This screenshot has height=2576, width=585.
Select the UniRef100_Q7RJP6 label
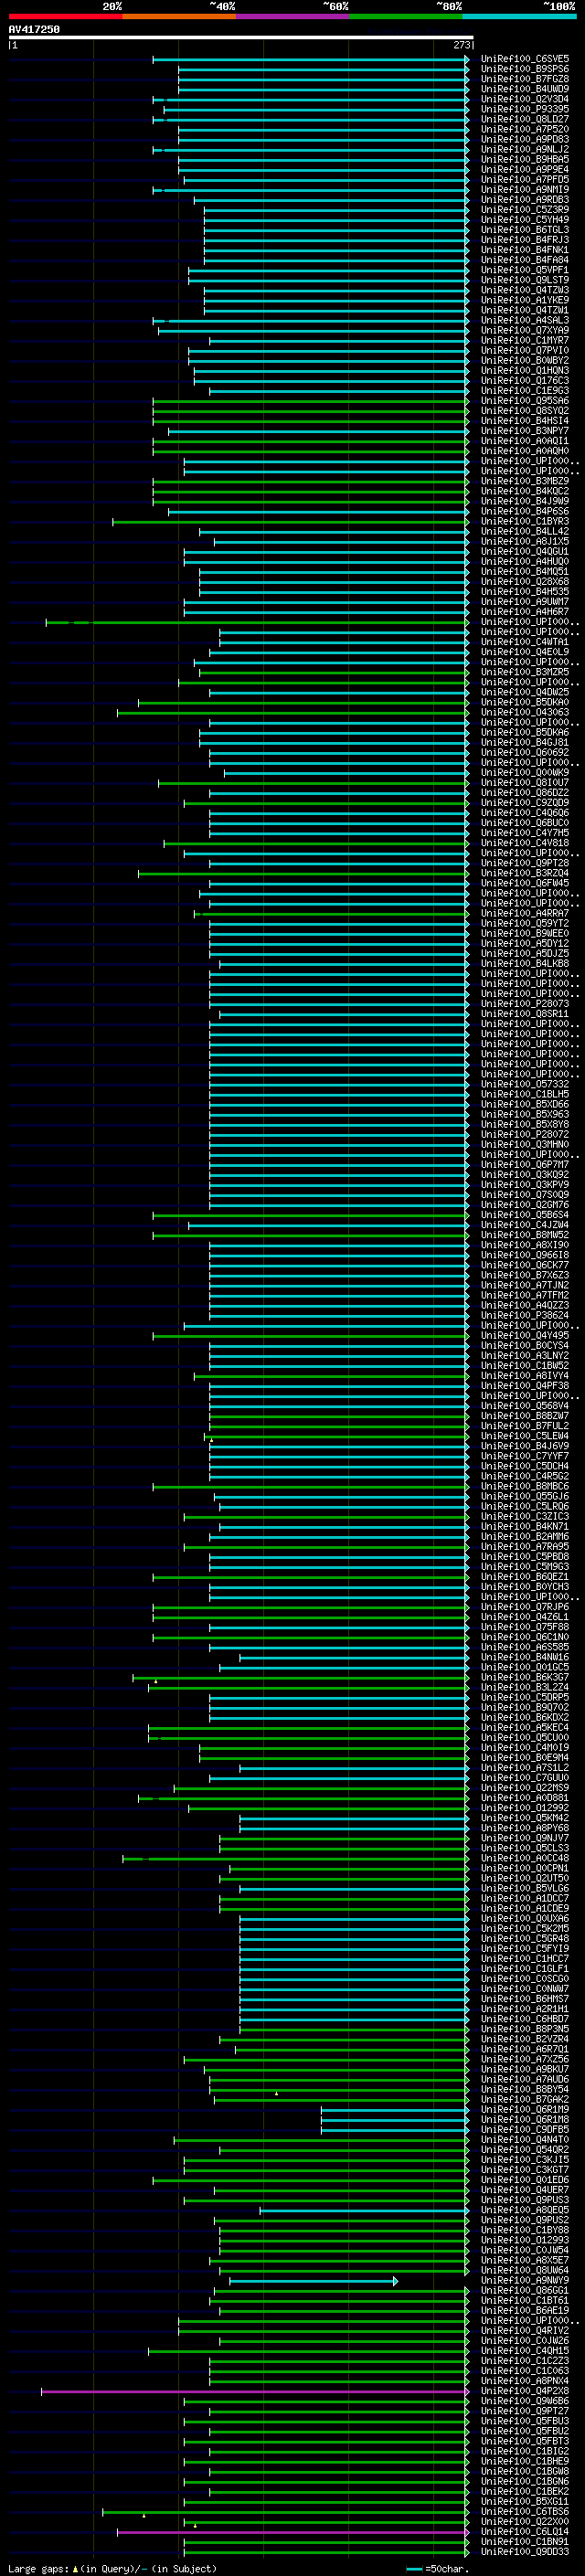tap(525, 1607)
